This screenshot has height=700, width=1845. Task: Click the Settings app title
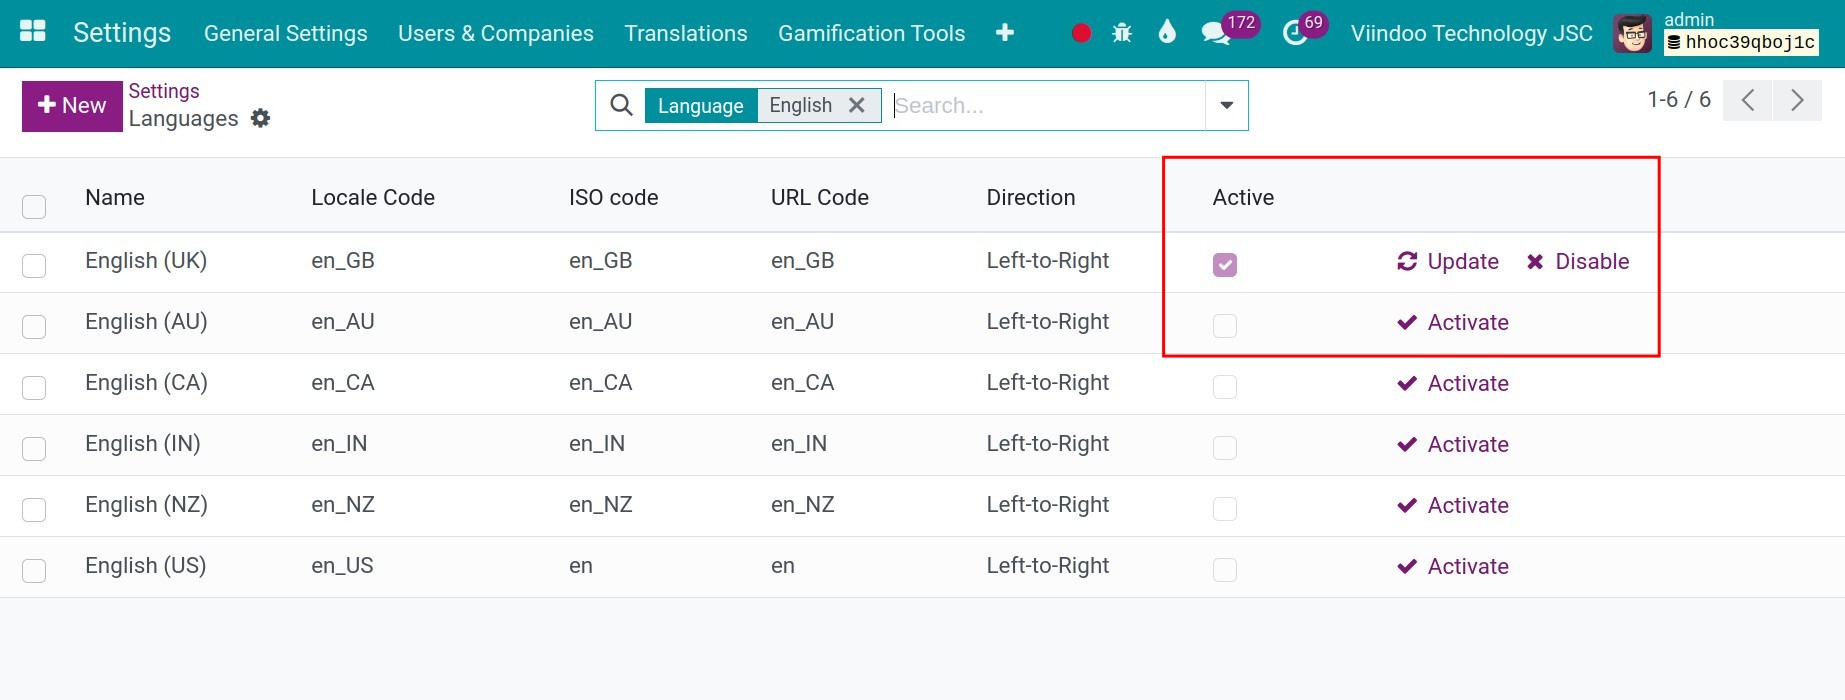(x=122, y=32)
